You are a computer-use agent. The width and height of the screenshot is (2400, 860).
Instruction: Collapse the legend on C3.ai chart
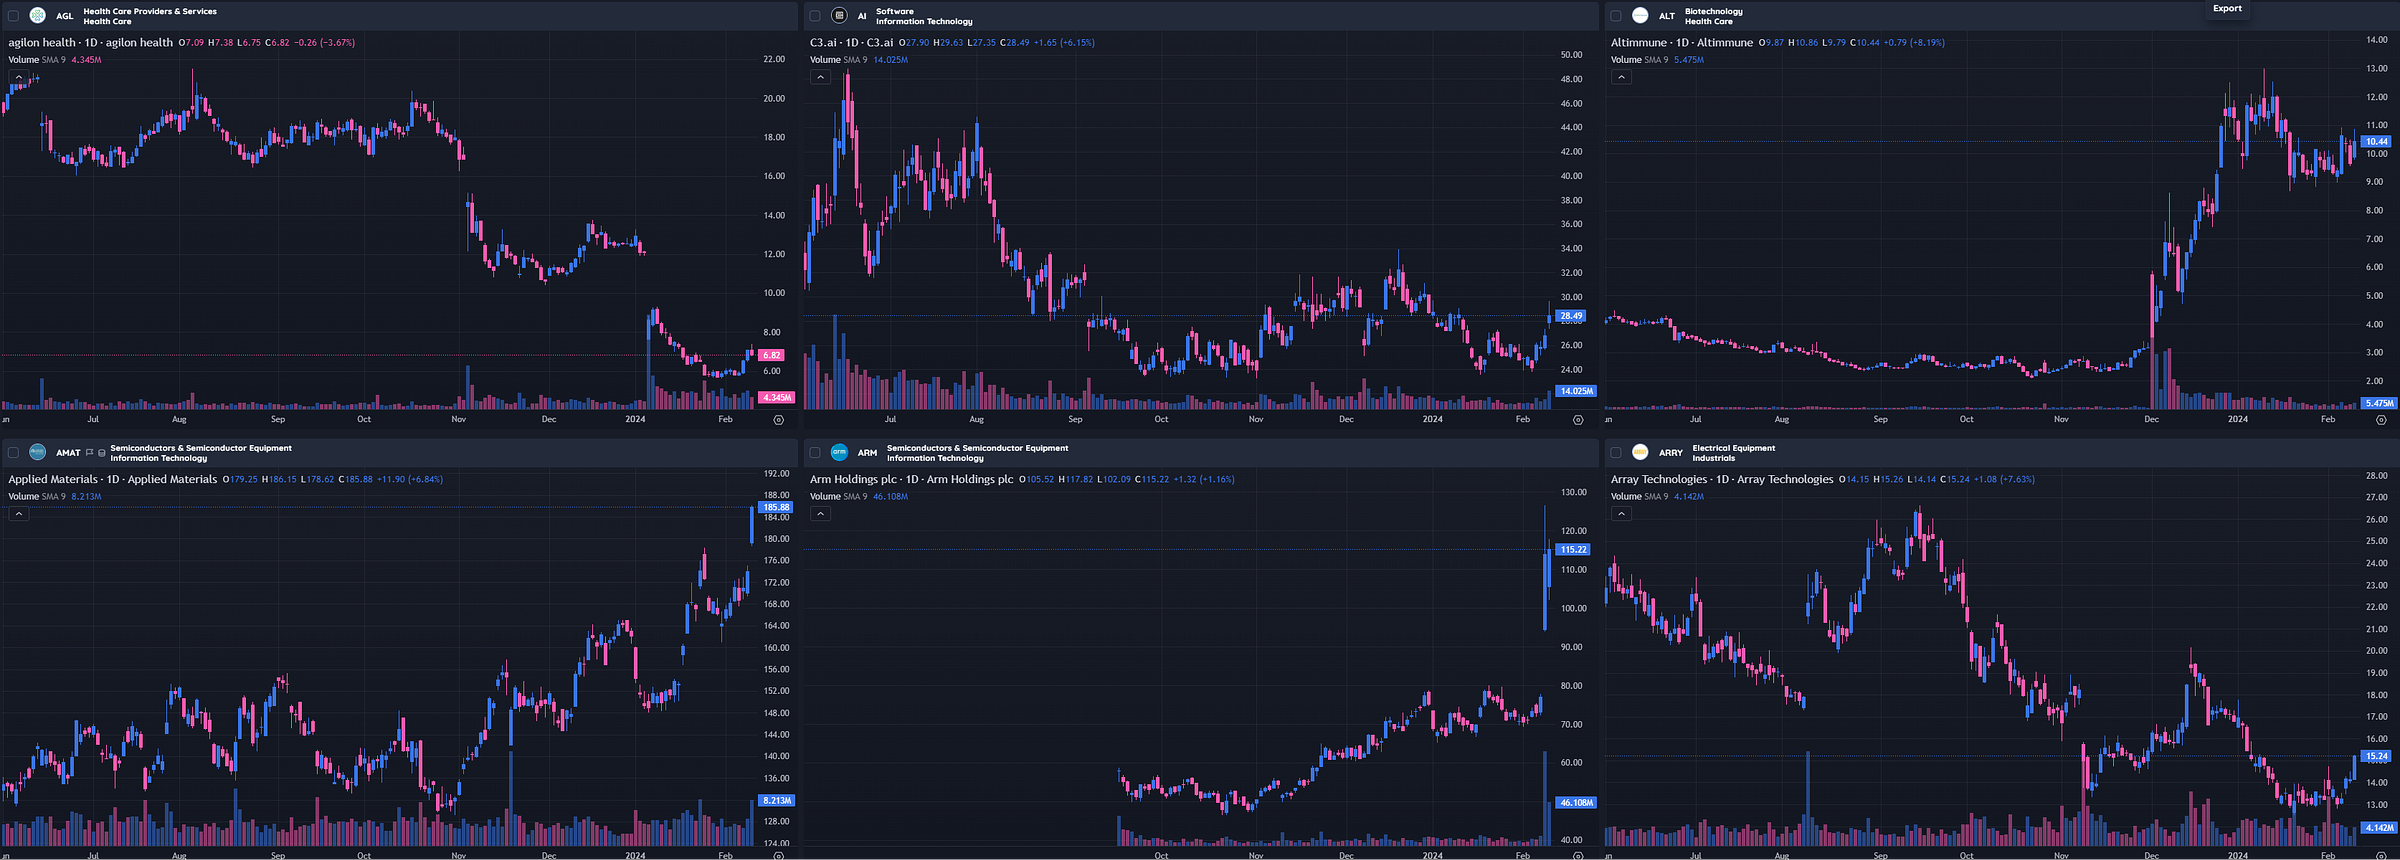pyautogui.click(x=820, y=77)
